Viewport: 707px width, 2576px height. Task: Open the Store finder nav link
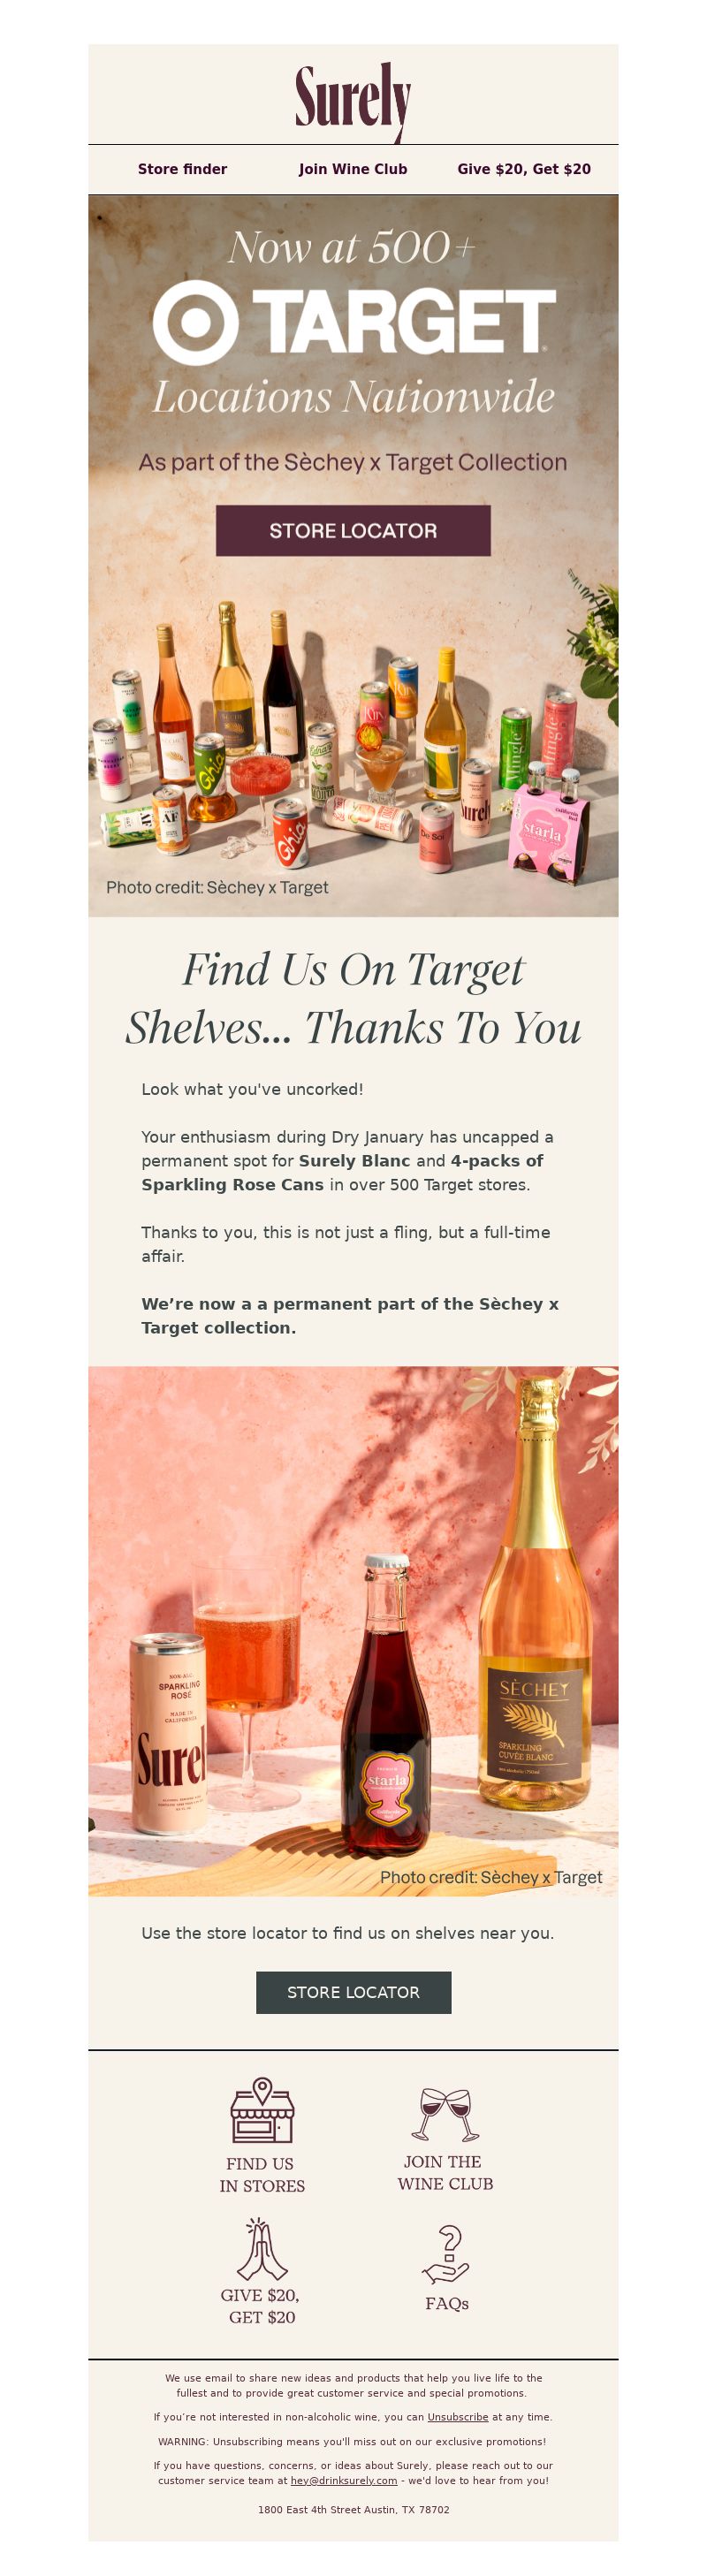tap(182, 169)
